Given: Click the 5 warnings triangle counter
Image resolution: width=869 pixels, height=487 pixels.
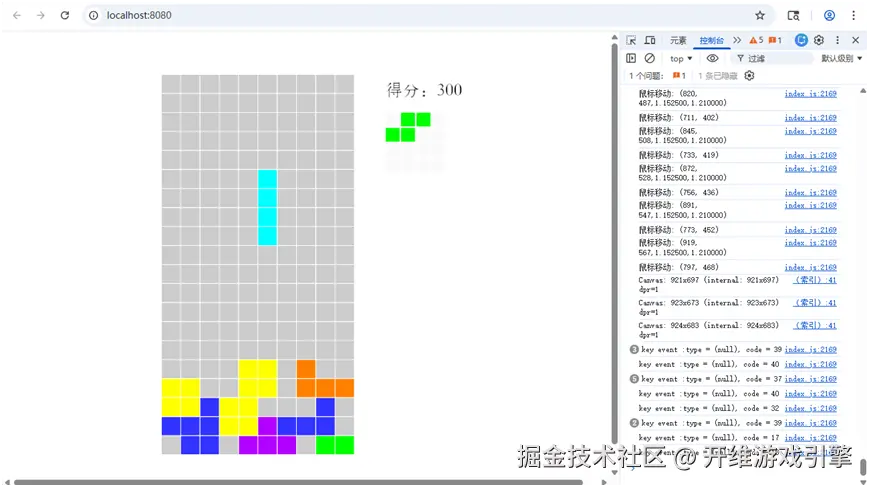Looking at the screenshot, I should [756, 40].
